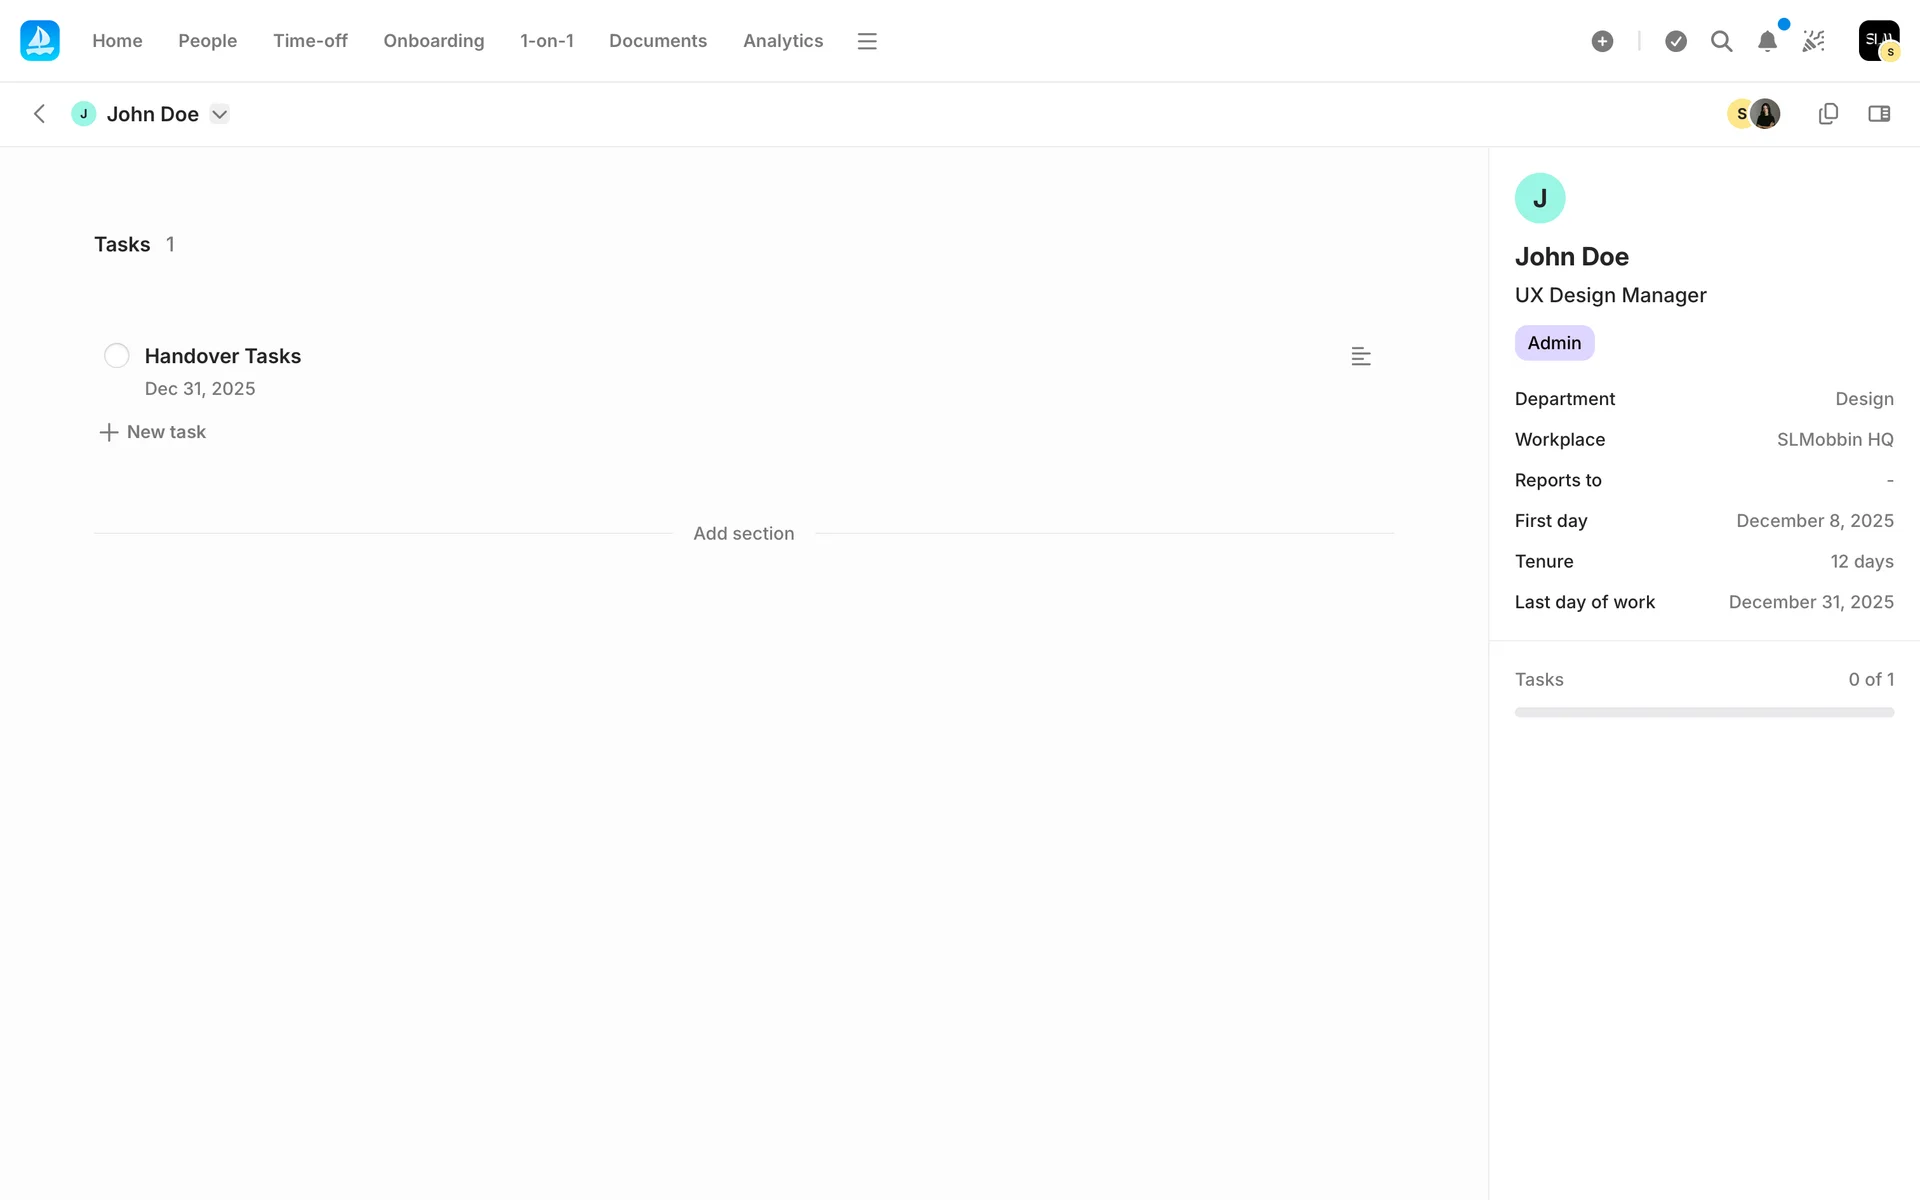Open the notifications bell

click(x=1767, y=41)
